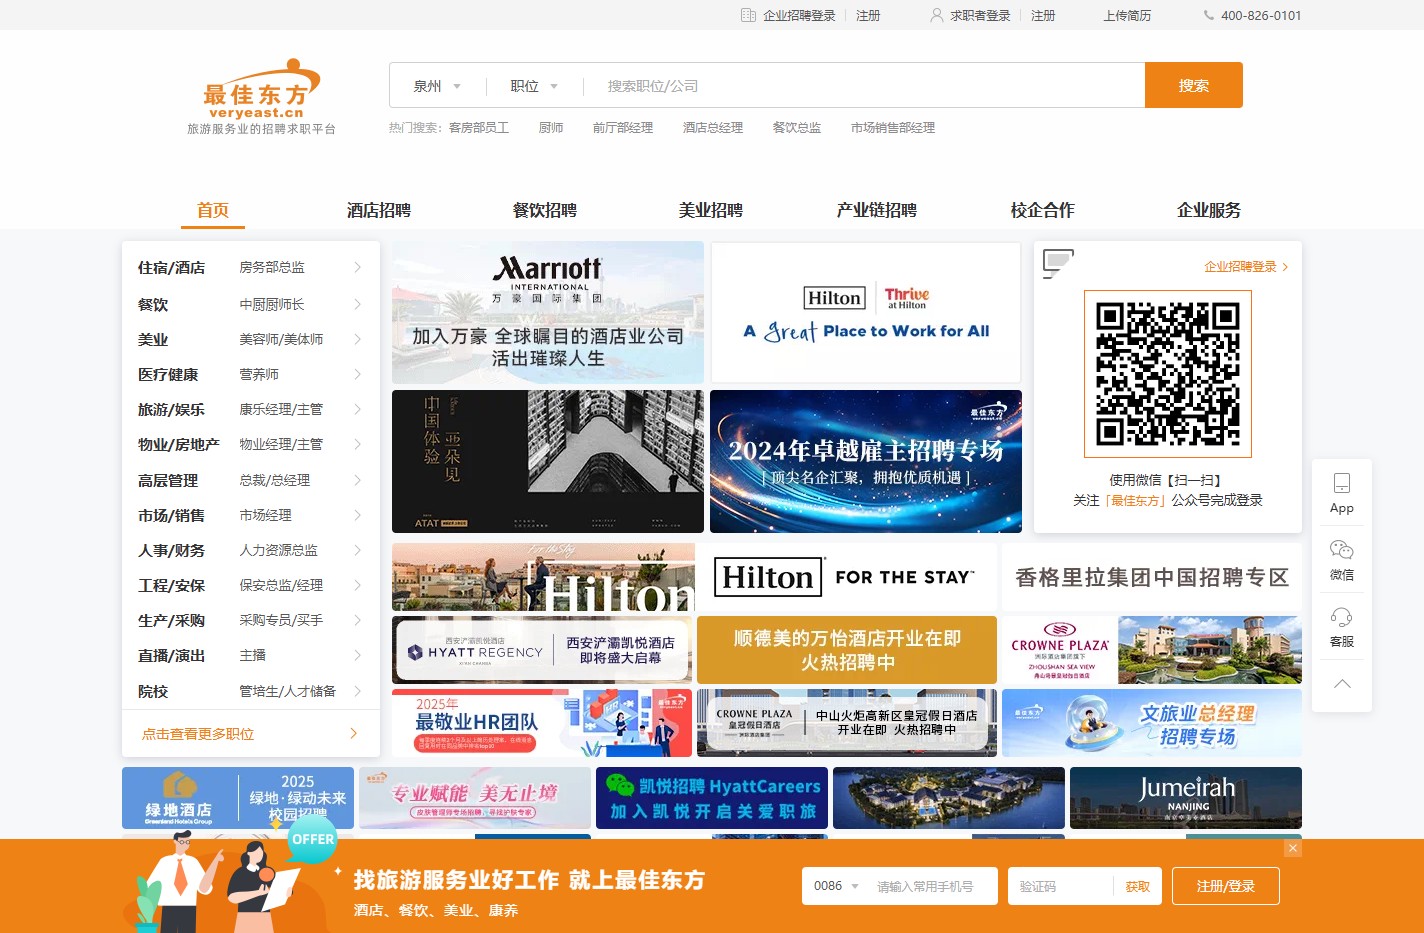Open the 香格里拉集团中国招聘专区 banner
Viewport: 1424px width, 933px height.
click(1152, 577)
